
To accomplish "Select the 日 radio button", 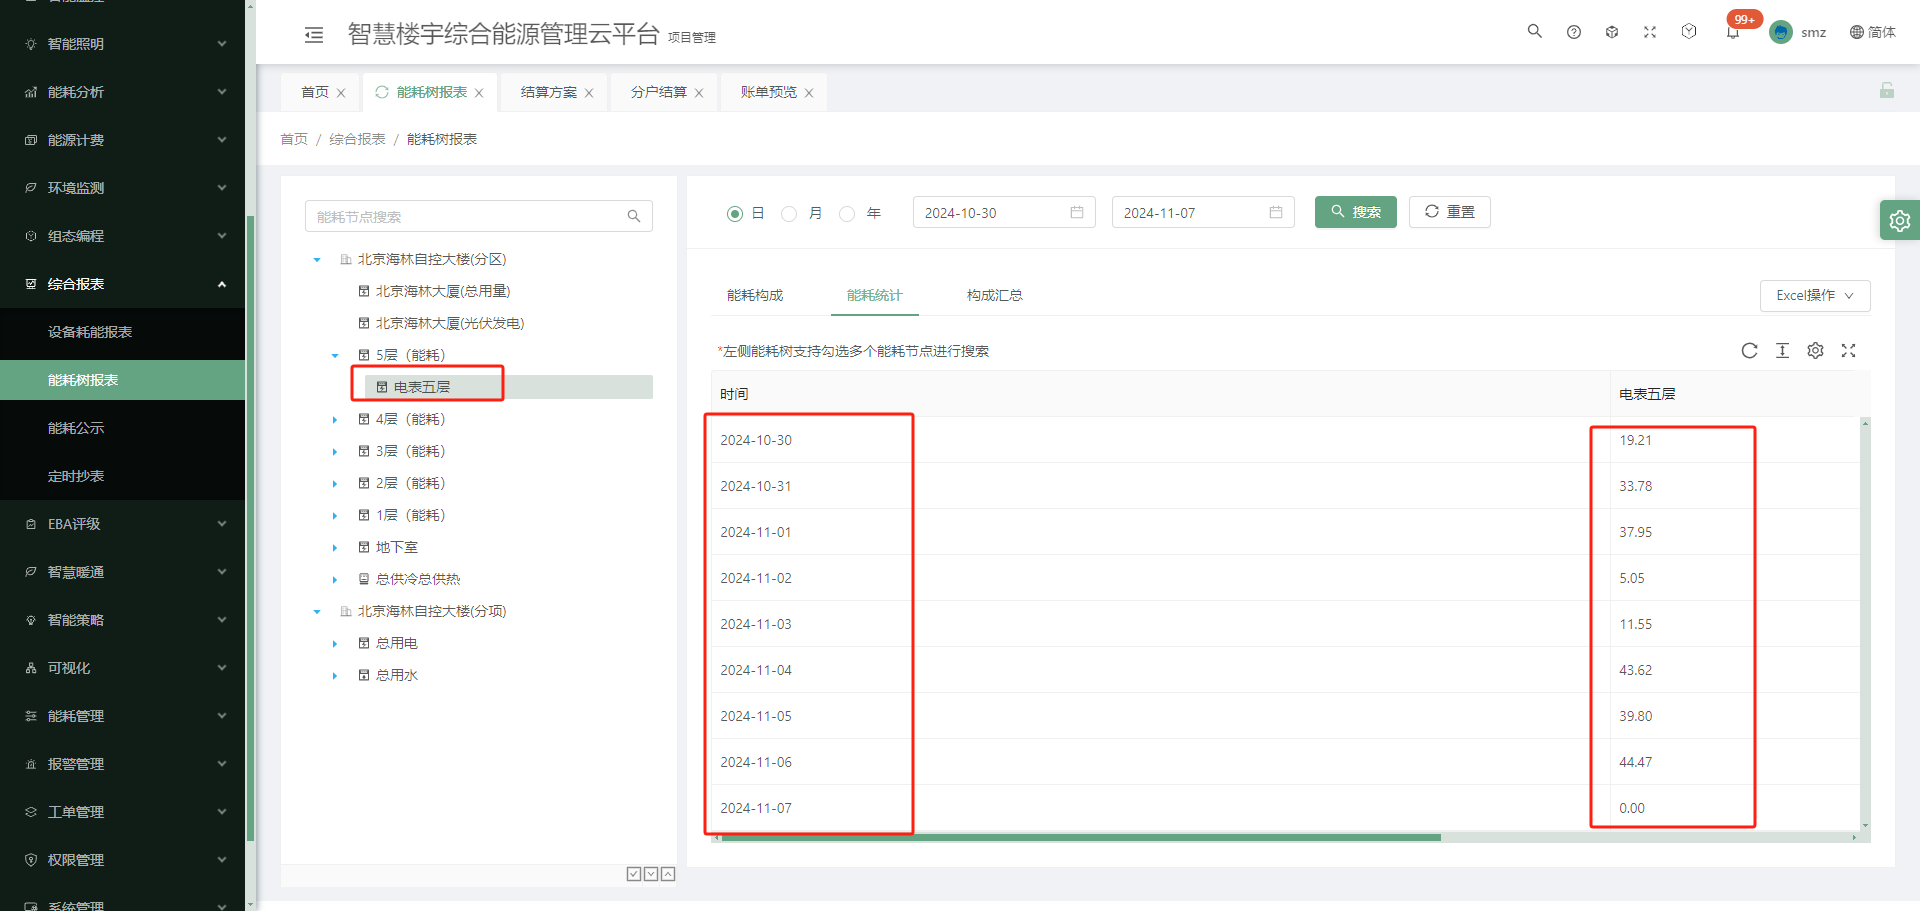I will point(735,213).
